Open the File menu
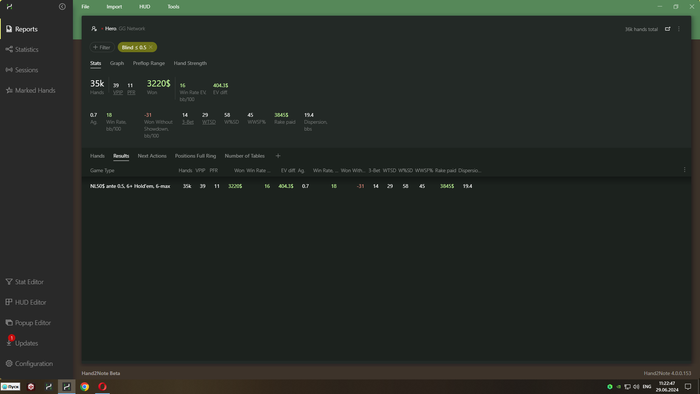This screenshot has width=700, height=394. pos(85,7)
